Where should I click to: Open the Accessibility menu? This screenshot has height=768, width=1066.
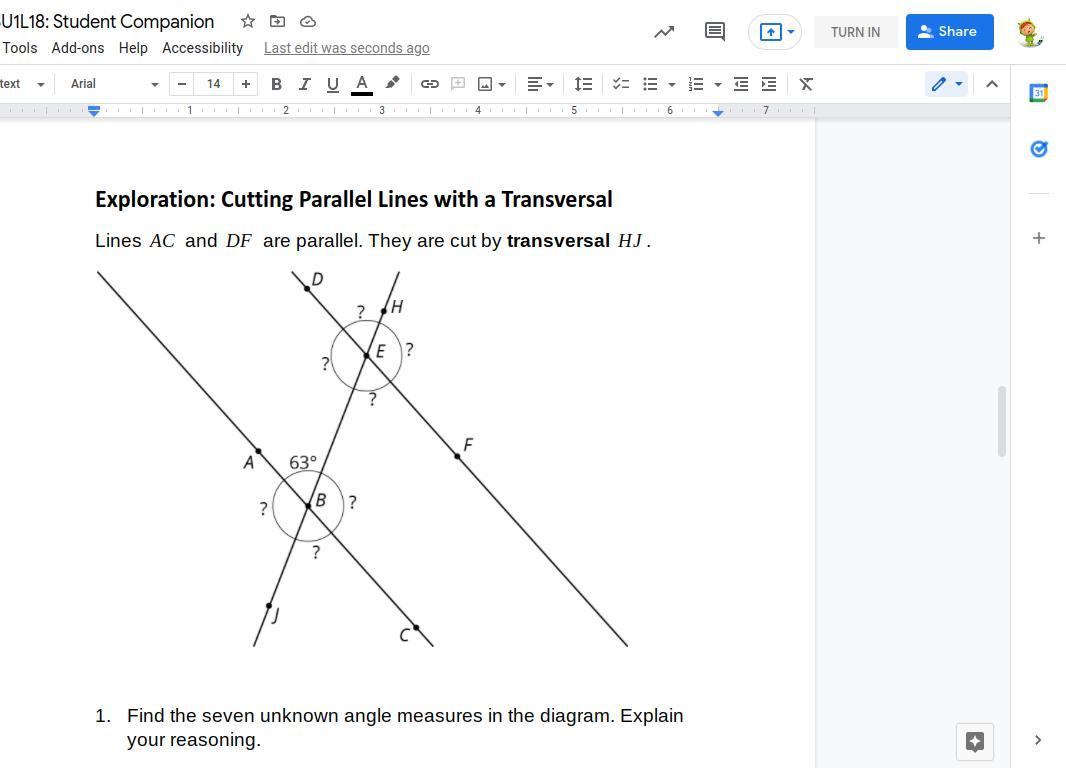point(202,48)
